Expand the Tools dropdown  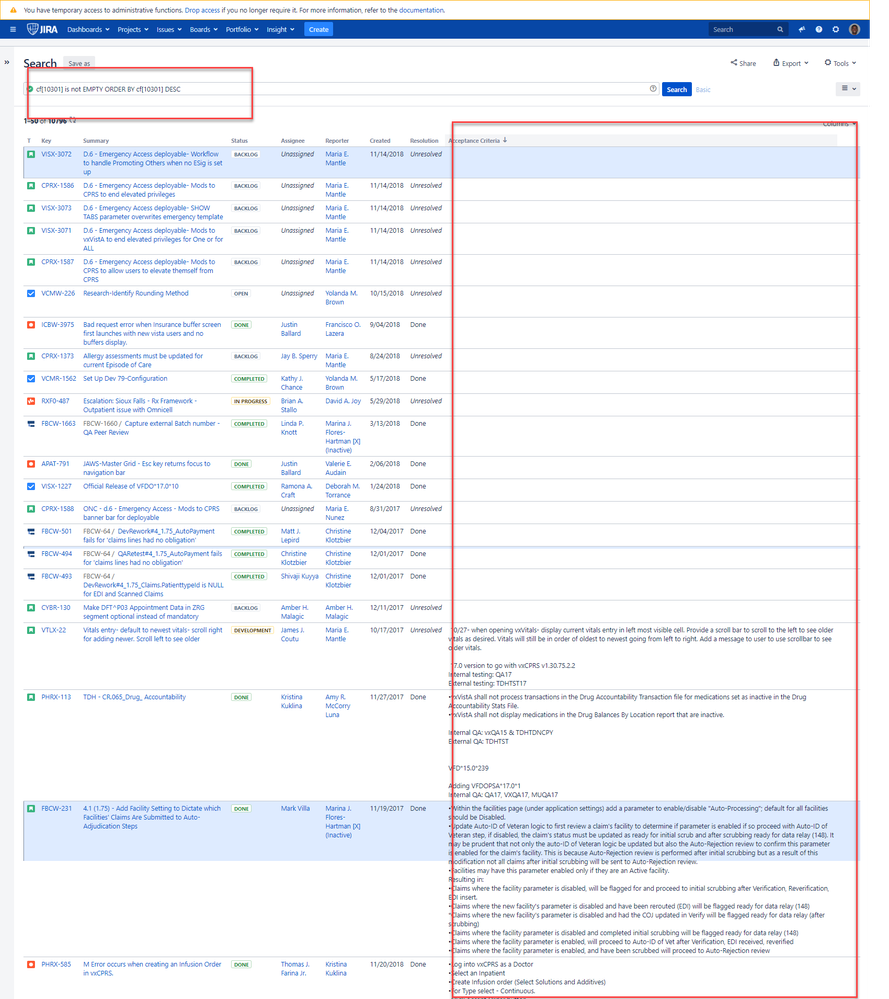(x=840, y=63)
